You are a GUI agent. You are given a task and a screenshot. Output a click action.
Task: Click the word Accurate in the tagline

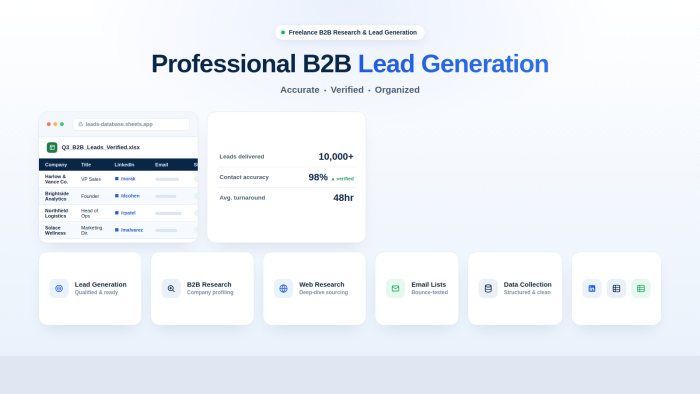(x=300, y=90)
